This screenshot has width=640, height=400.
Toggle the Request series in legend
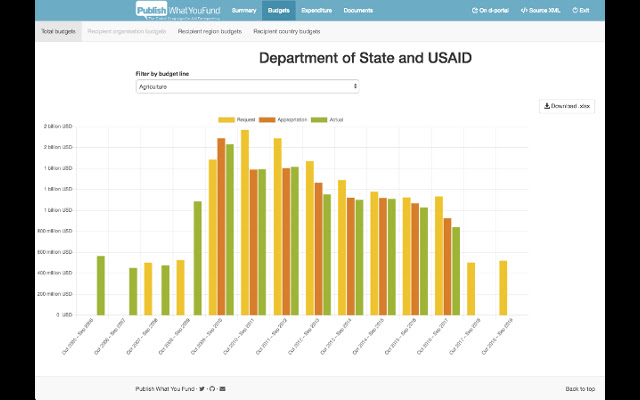(x=237, y=120)
